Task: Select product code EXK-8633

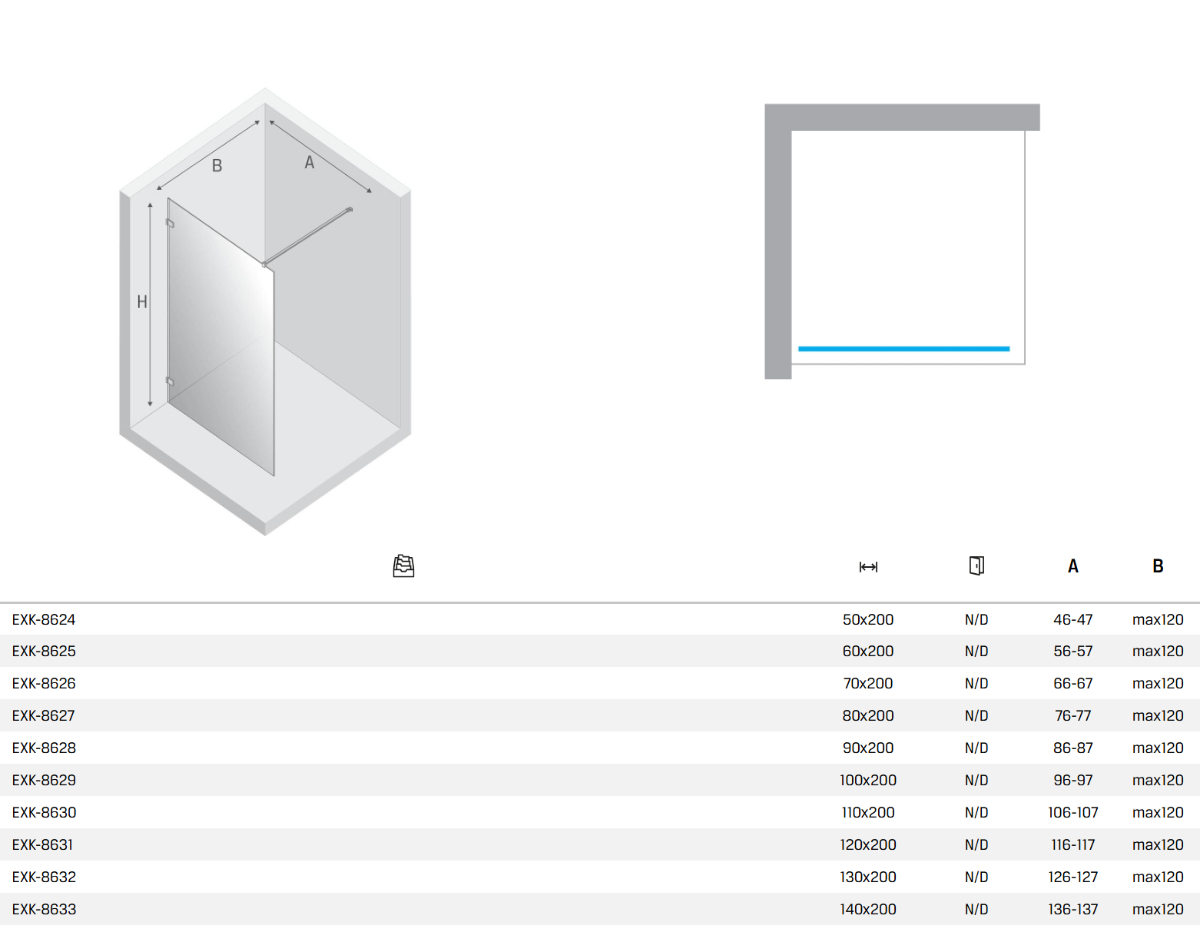Action: [x=44, y=910]
